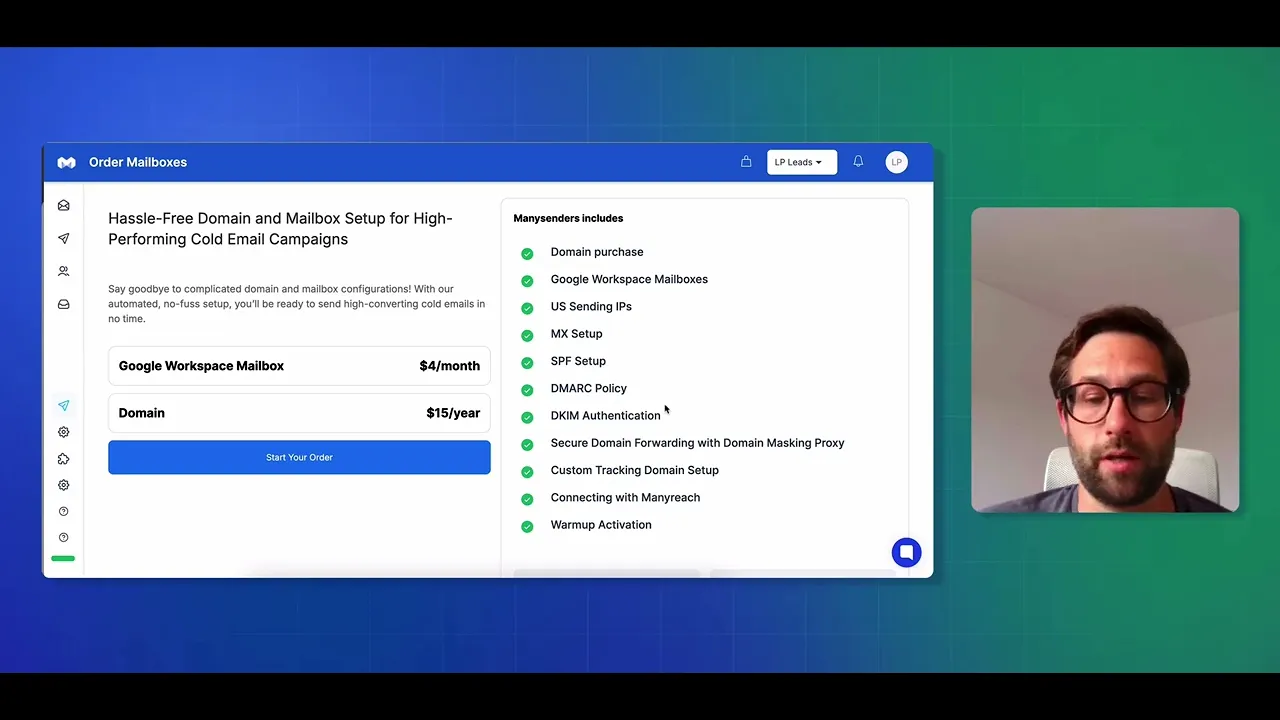Click the green check beside Secure Domain Forwarding
Image resolution: width=1280 pixels, height=720 pixels.
coord(527,444)
